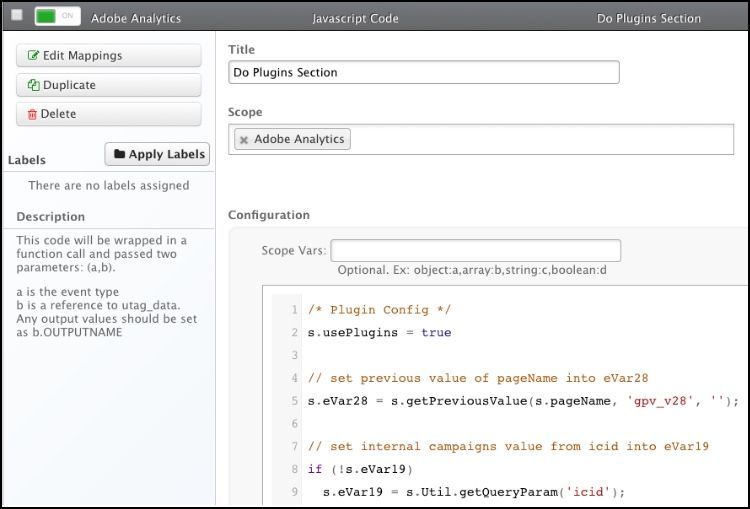Open the Apply Labels menu

(x=157, y=154)
